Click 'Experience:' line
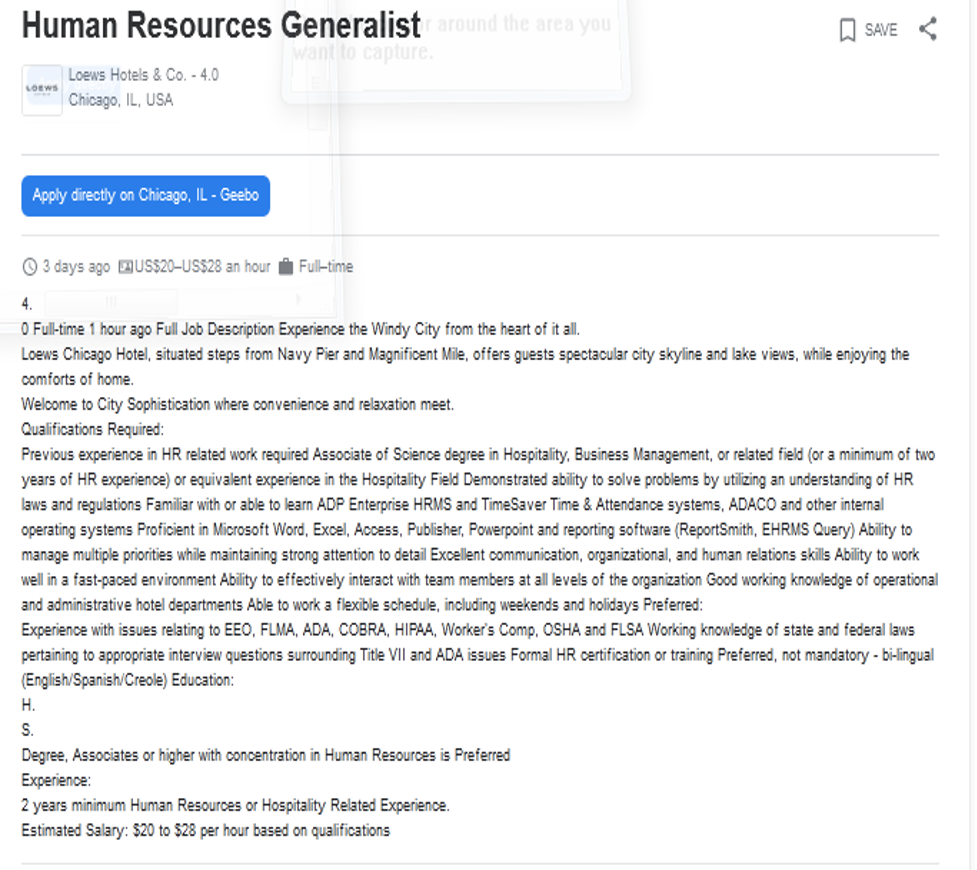 56,780
